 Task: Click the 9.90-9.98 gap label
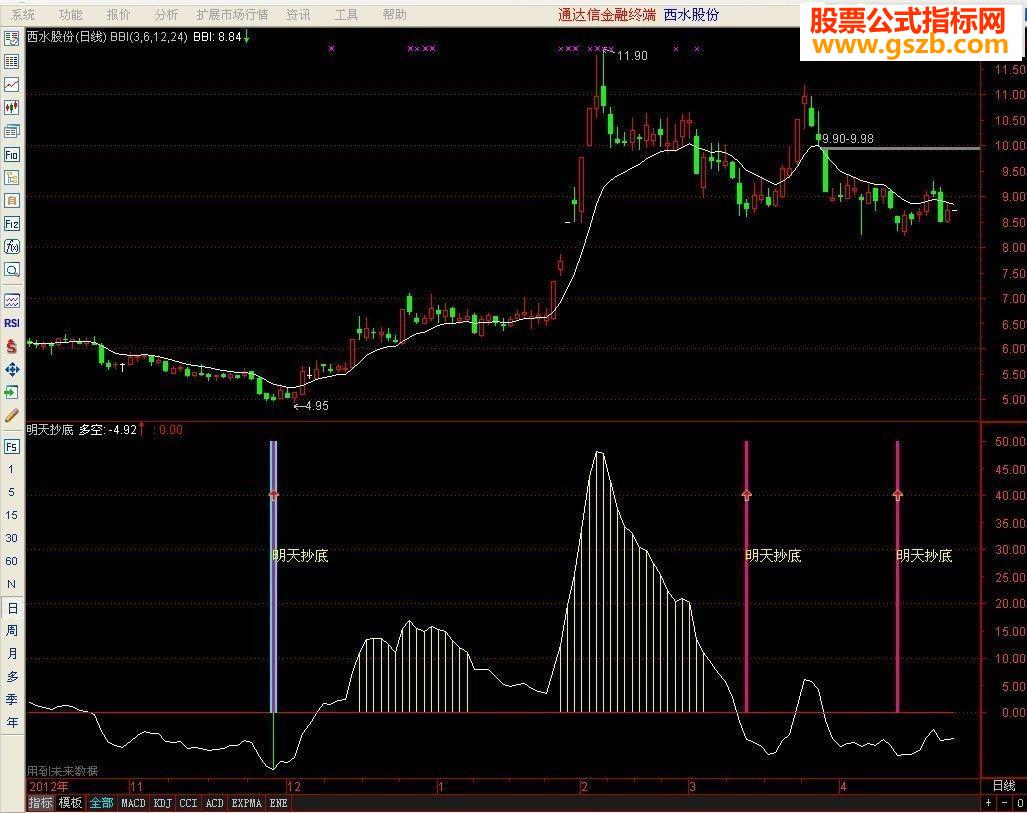point(848,138)
